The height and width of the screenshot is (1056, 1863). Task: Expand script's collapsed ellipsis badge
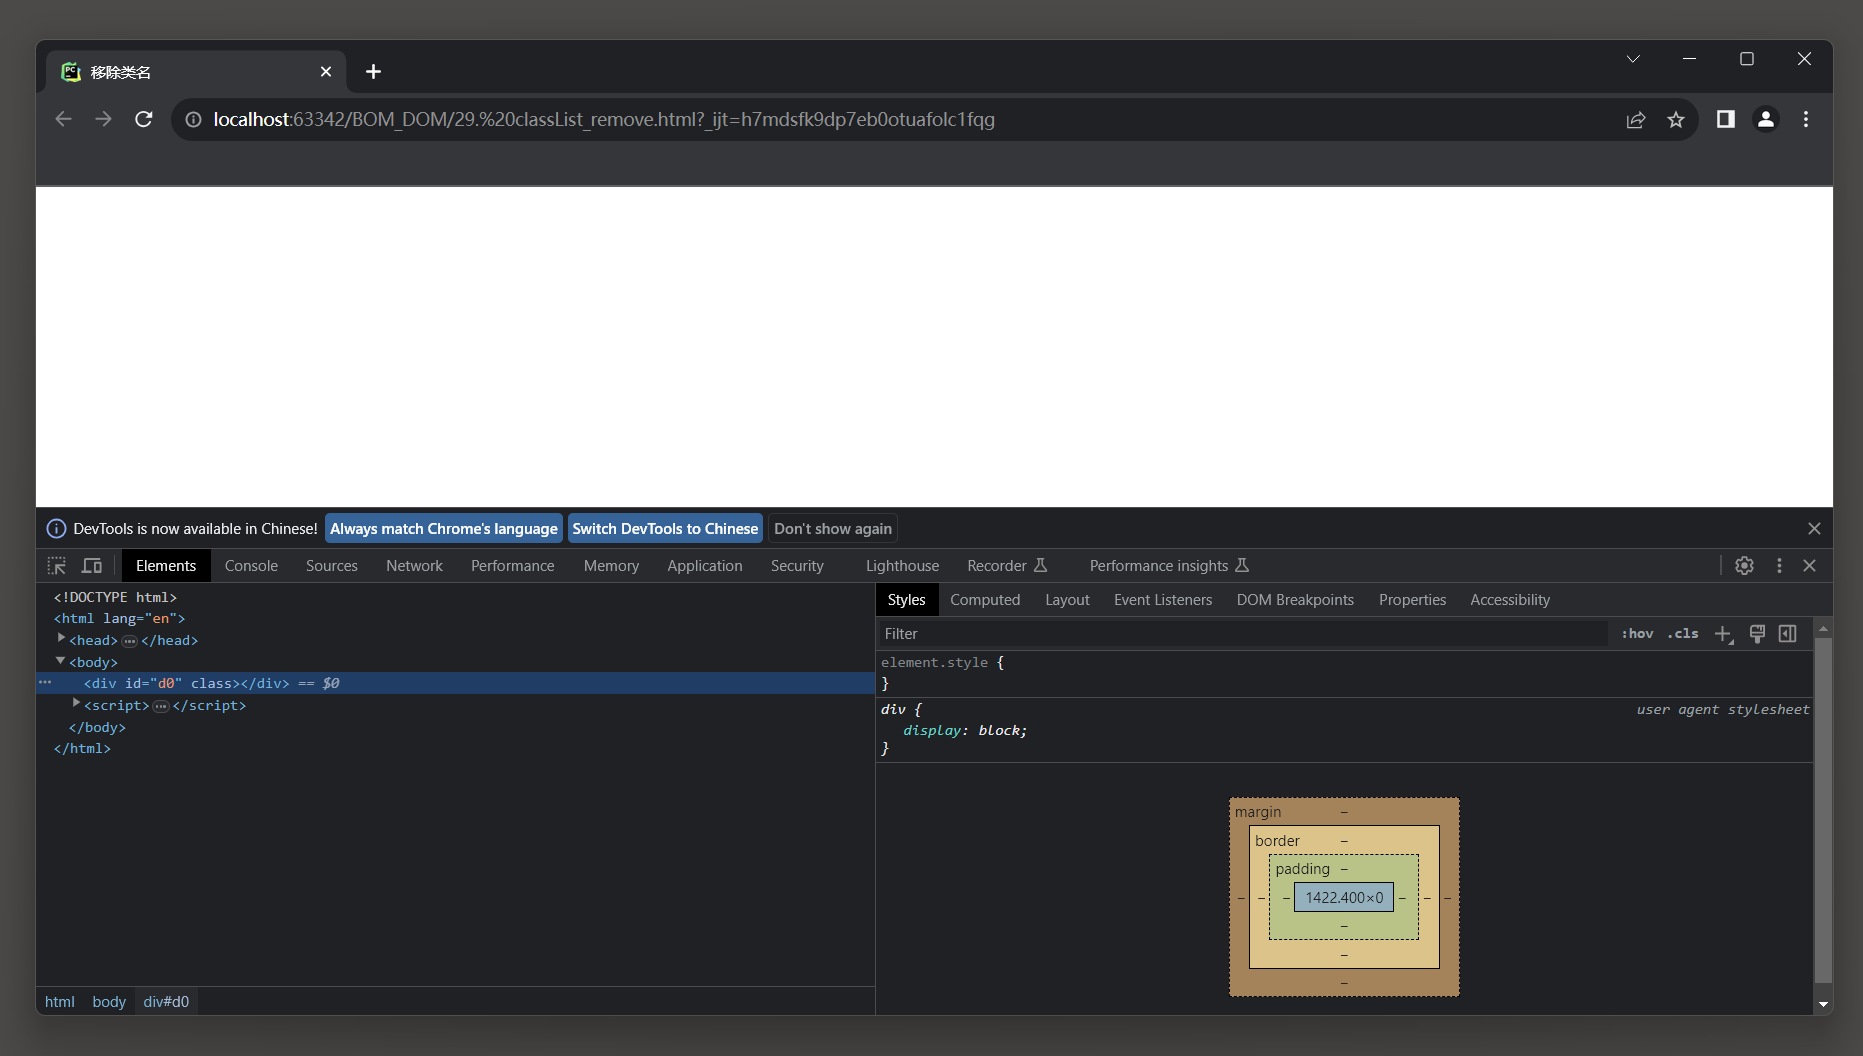[161, 706]
